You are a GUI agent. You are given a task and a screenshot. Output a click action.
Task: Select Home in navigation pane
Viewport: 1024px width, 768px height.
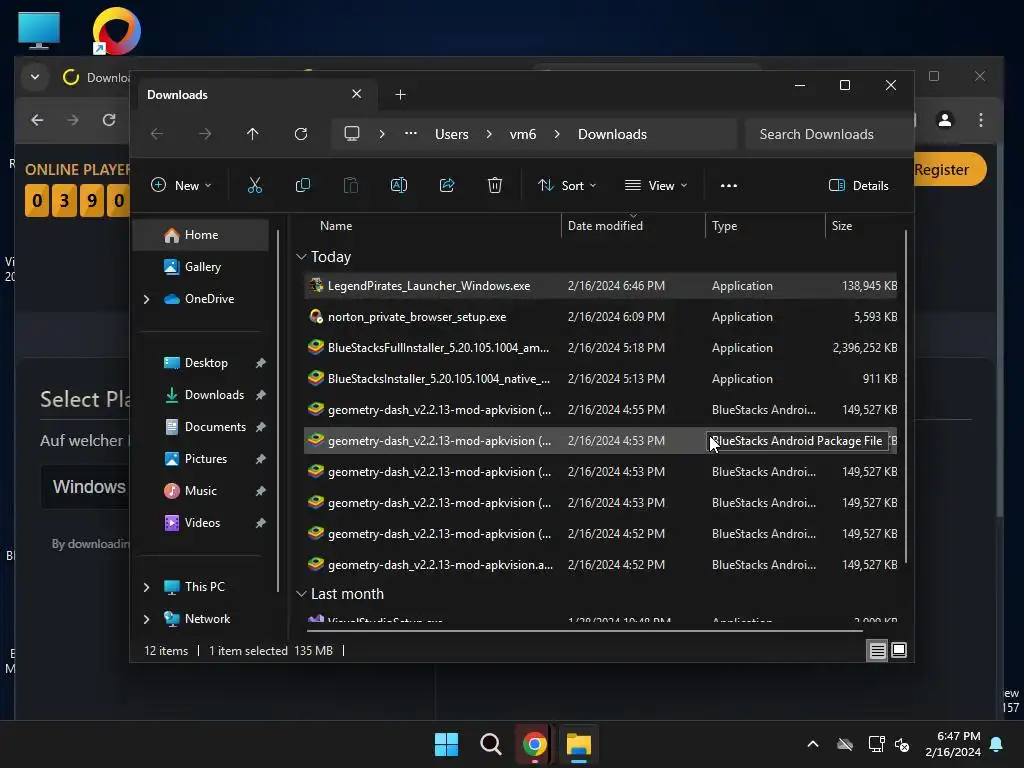[200, 235]
